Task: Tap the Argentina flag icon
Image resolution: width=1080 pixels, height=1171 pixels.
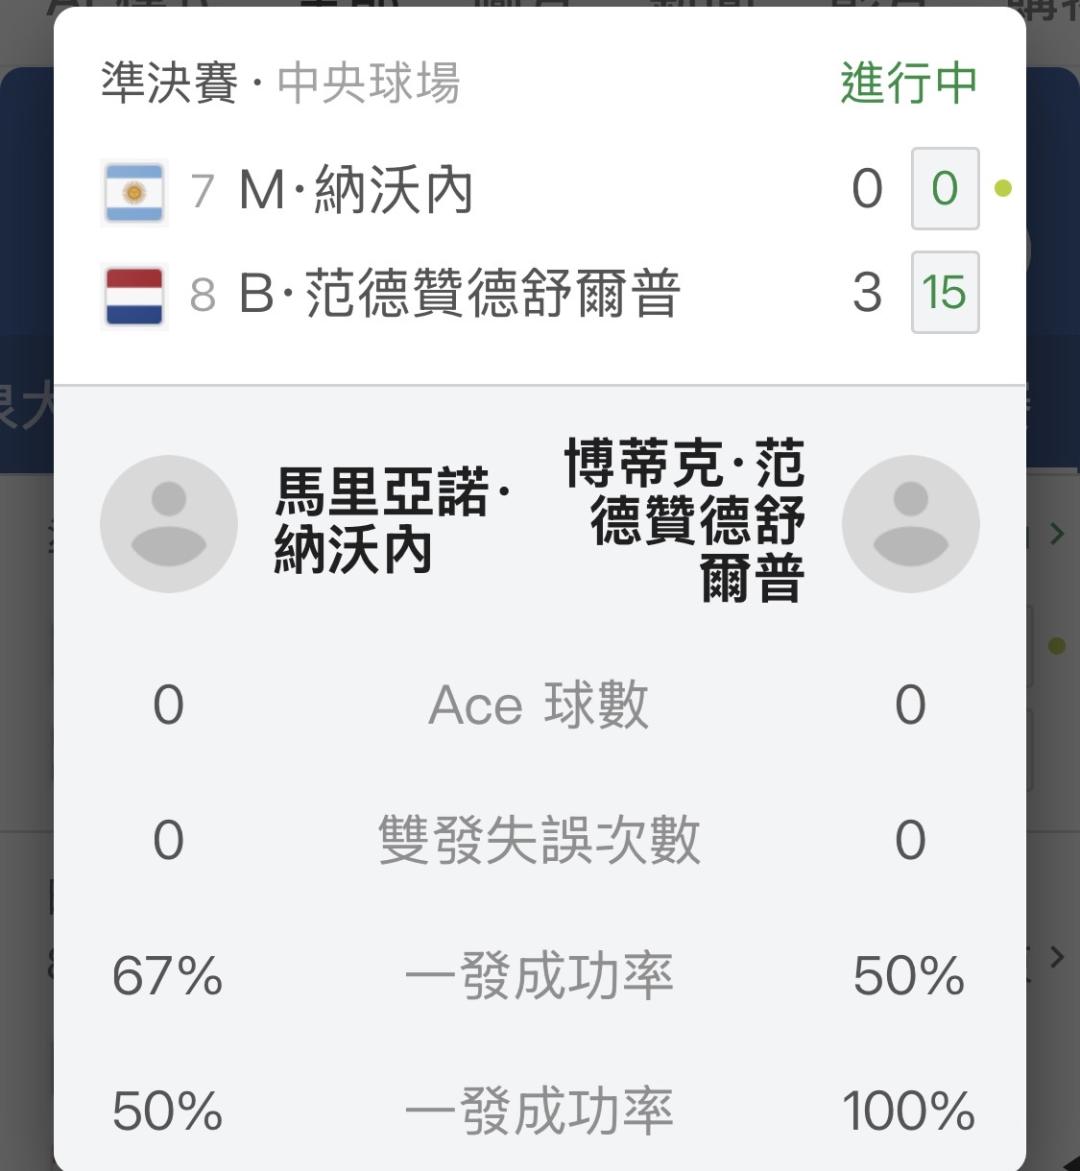Action: [x=134, y=192]
